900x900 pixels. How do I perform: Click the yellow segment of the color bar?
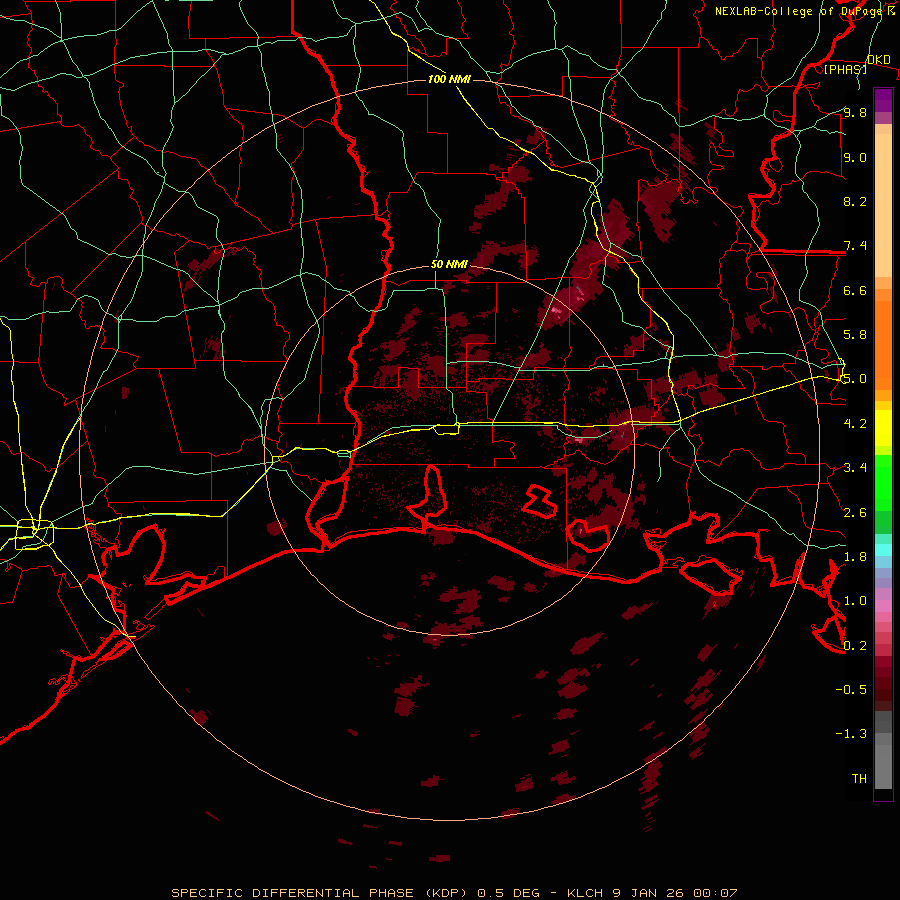tap(883, 428)
